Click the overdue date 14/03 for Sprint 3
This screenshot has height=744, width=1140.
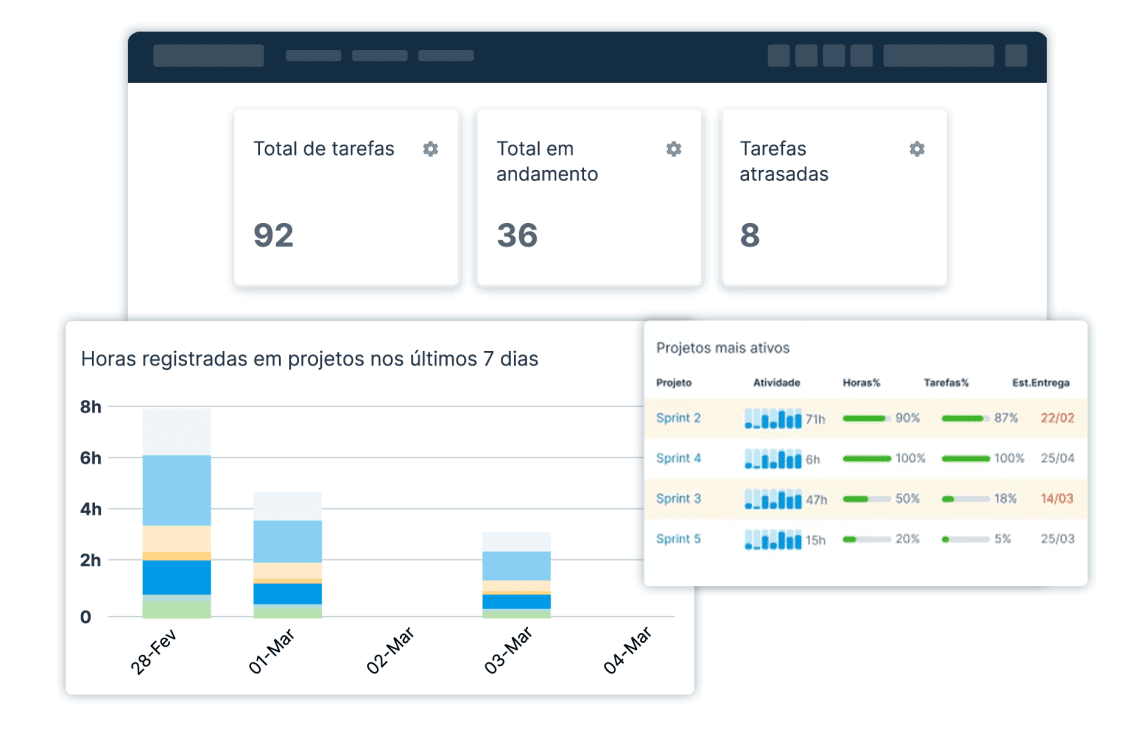[1057, 499]
